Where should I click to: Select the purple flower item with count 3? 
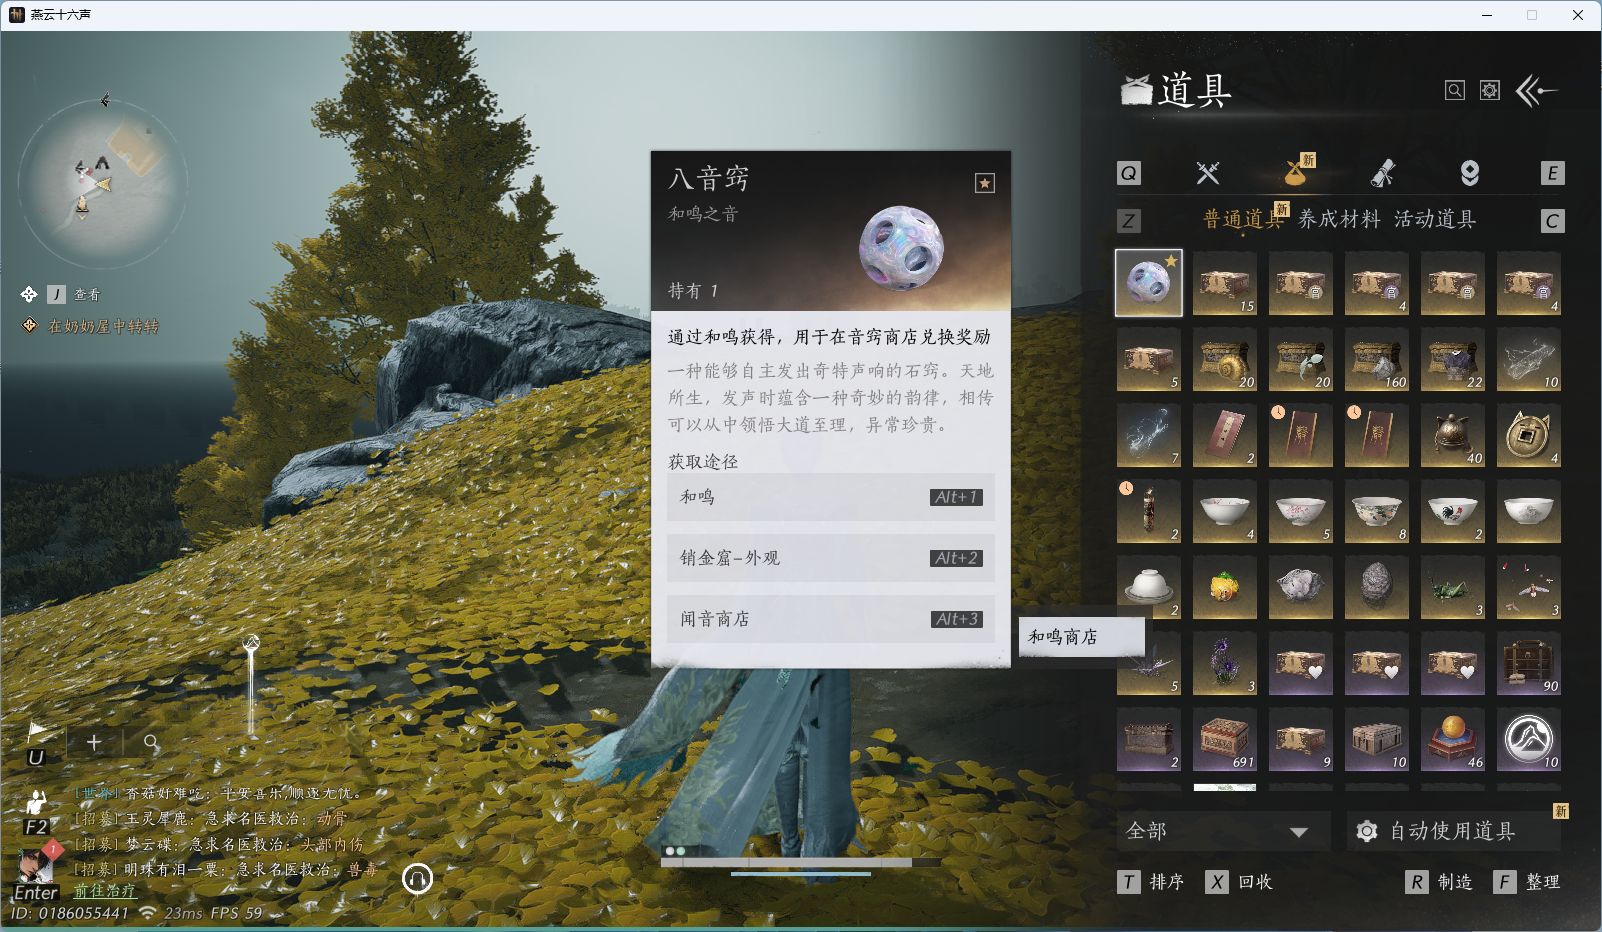(x=1225, y=663)
